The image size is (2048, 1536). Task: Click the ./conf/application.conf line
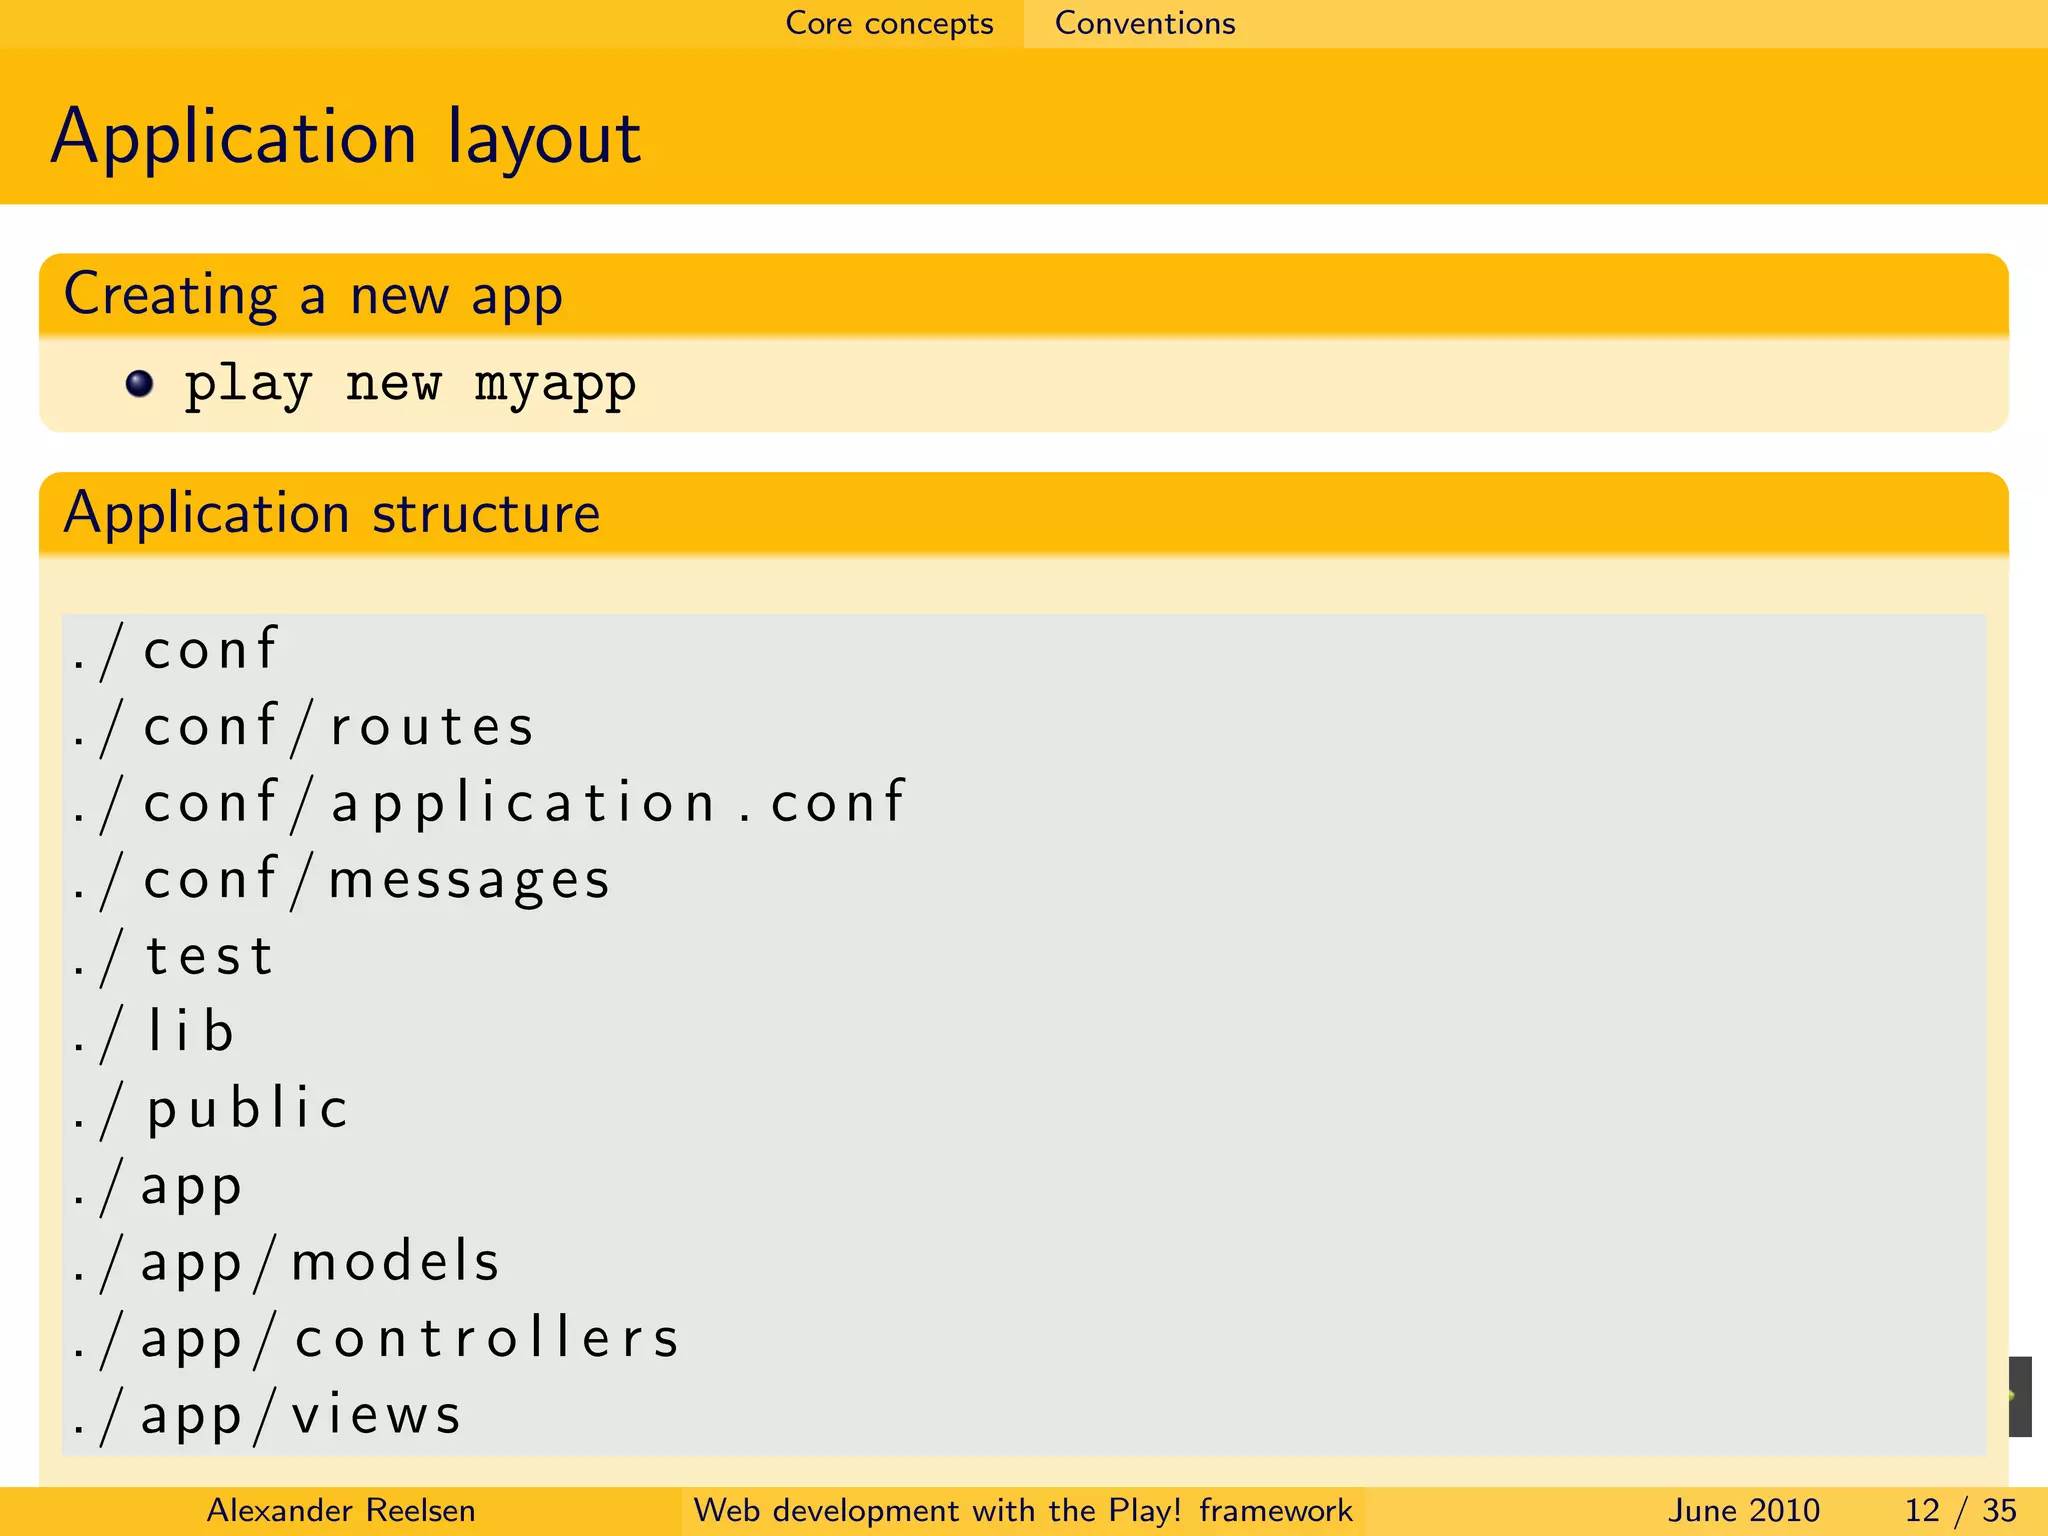(488, 804)
